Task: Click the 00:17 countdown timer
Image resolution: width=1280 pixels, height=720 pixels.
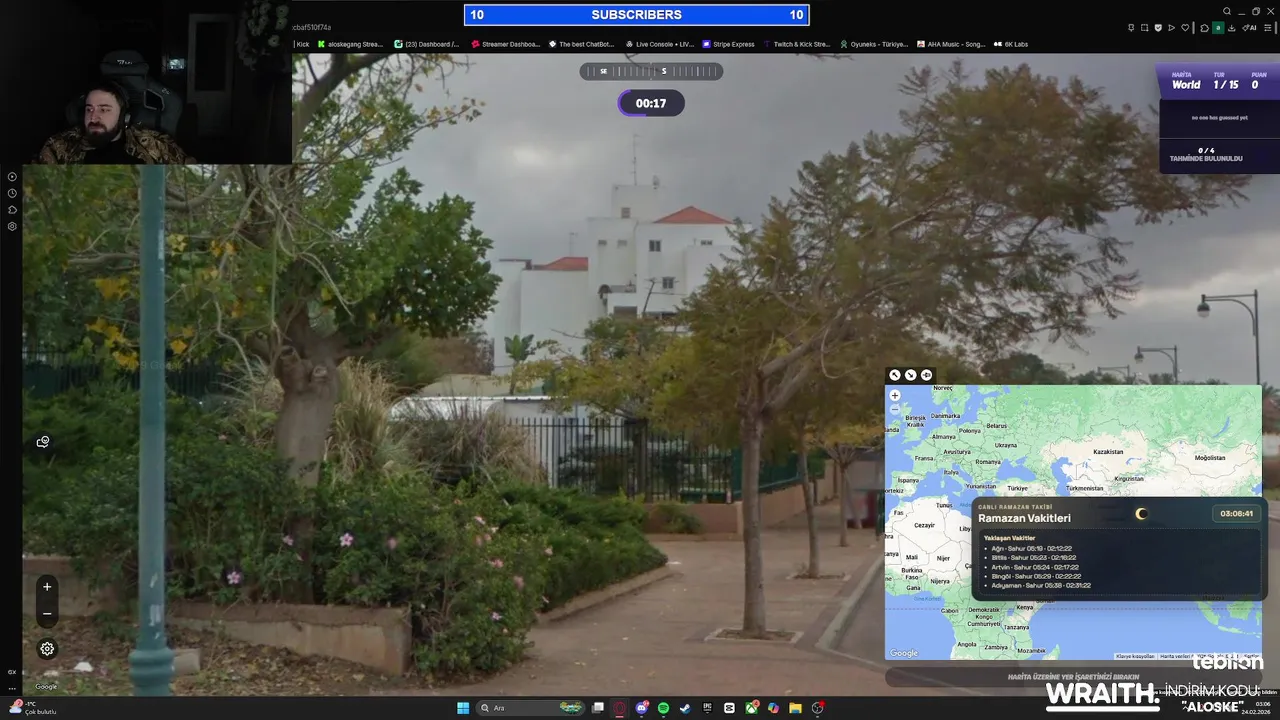Action: coord(651,103)
